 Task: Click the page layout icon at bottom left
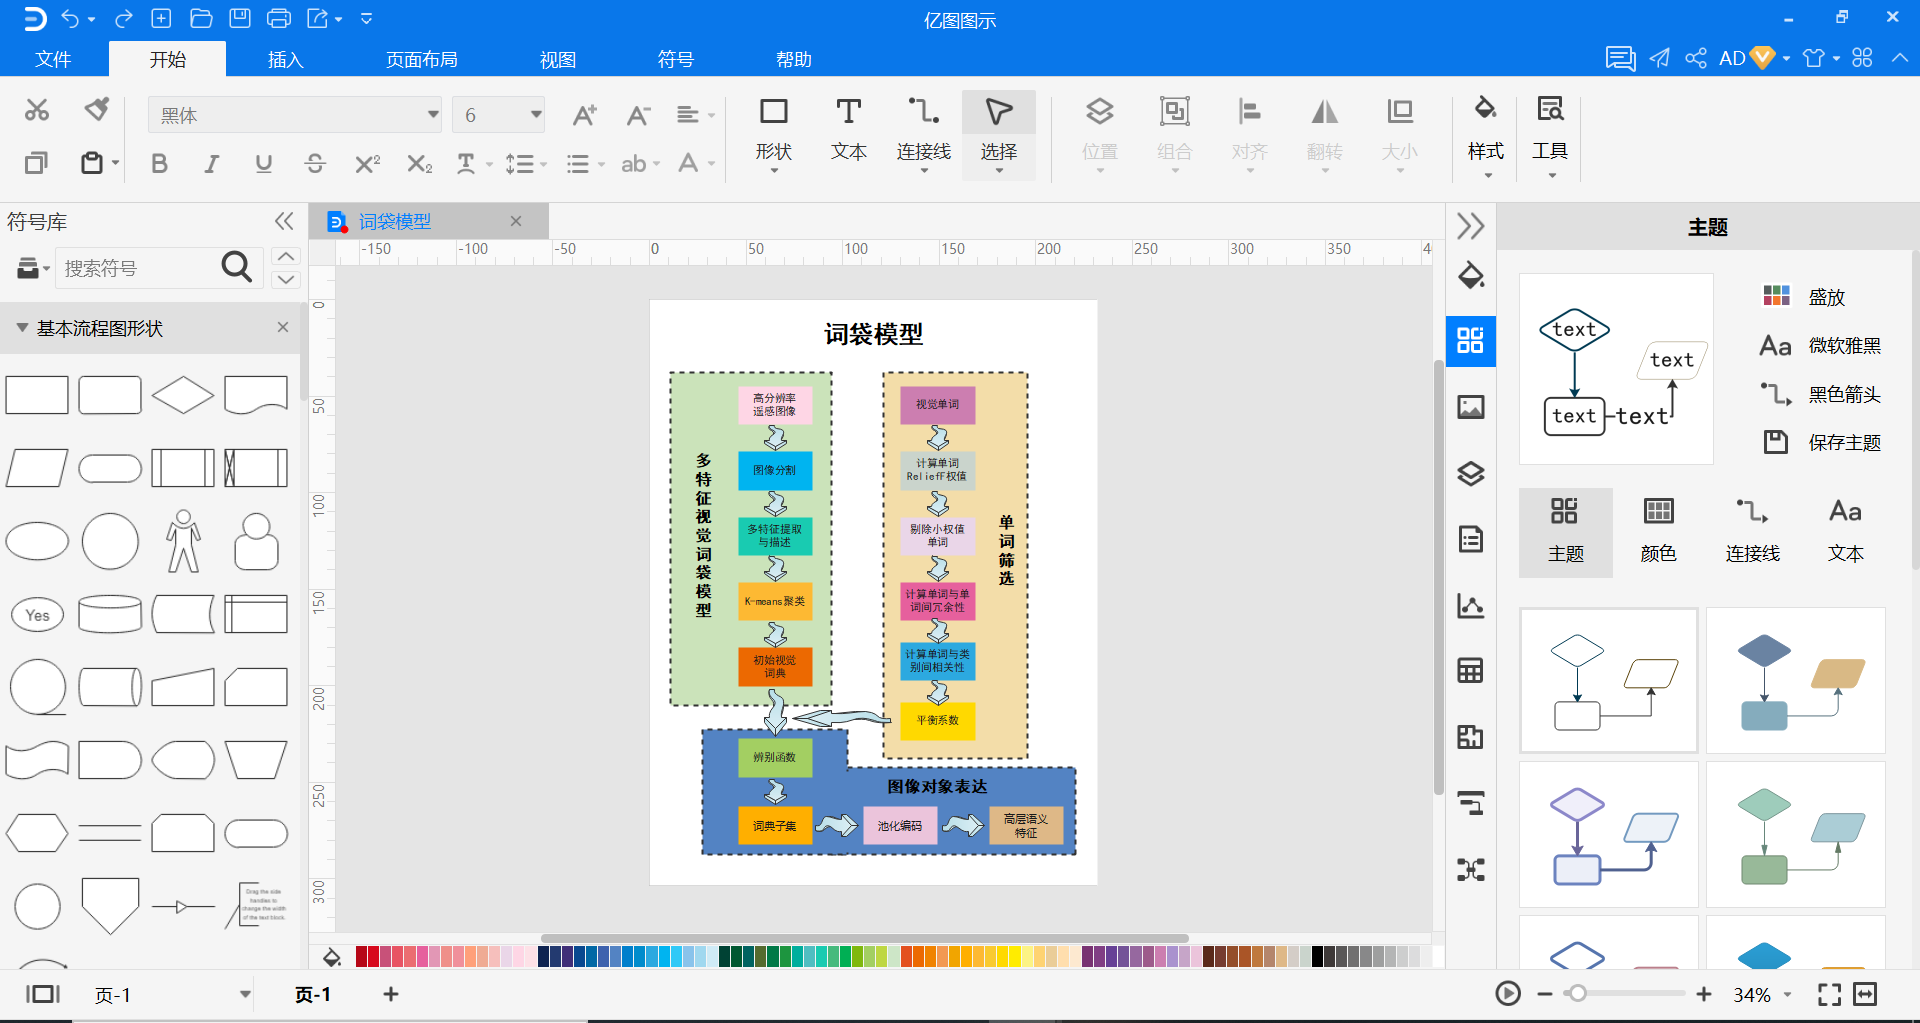43,994
